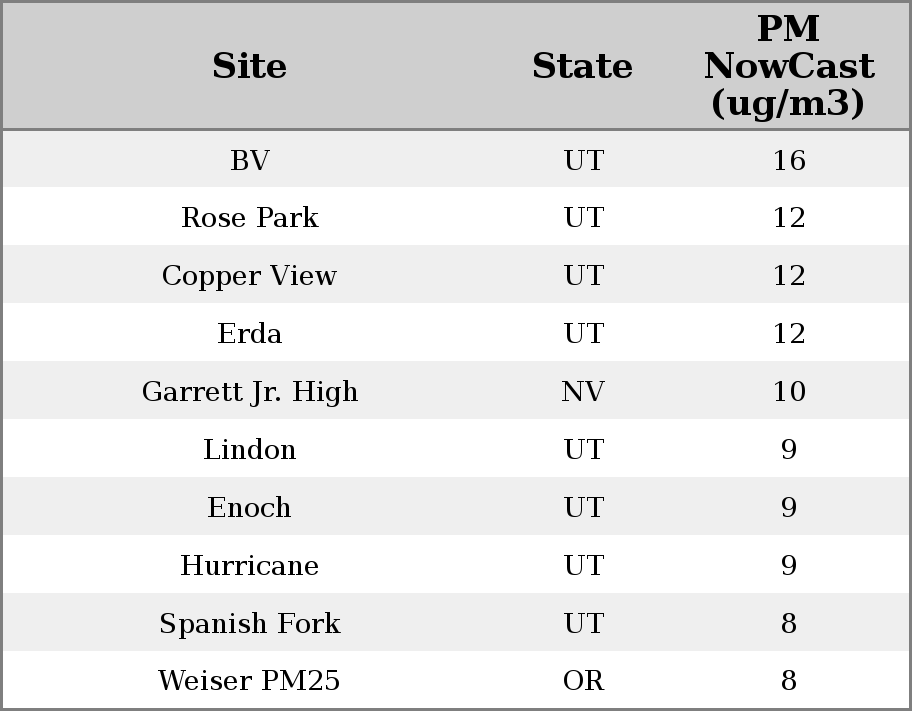Click the PM NowCast column header
The image size is (912, 711).
tap(788, 66)
